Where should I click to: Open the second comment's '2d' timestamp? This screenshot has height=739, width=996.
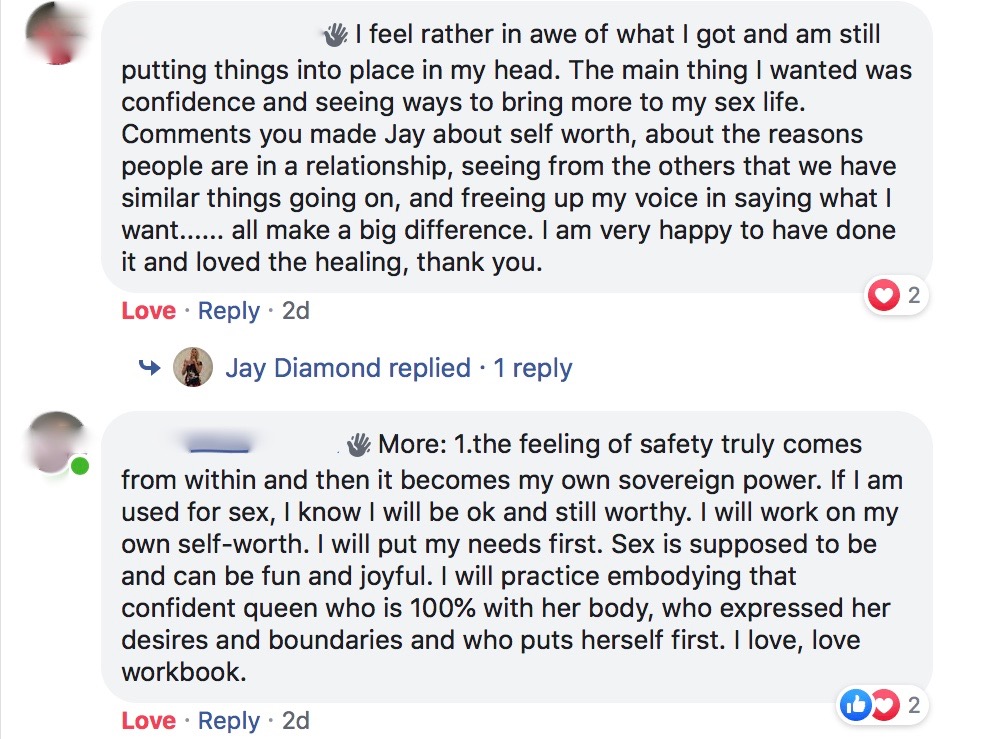pyautogui.click(x=296, y=720)
